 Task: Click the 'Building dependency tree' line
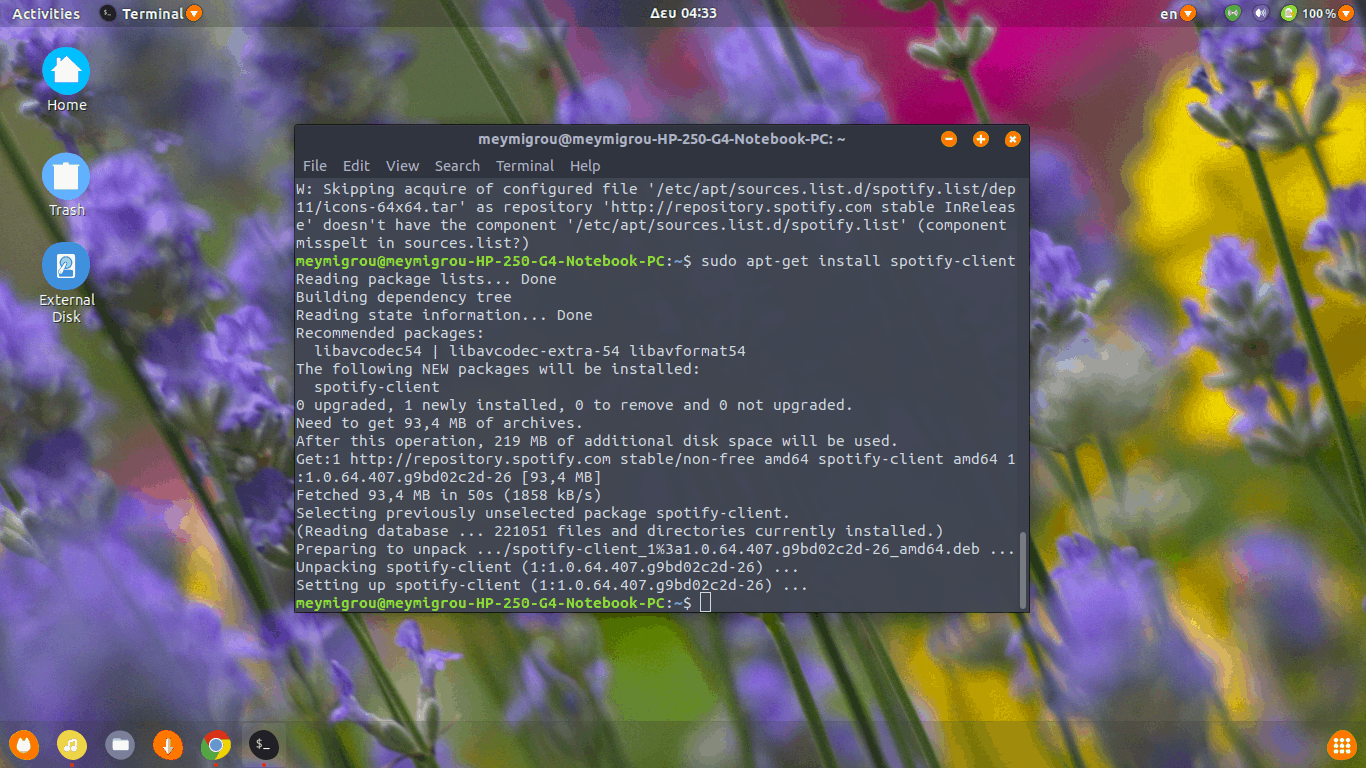pyautogui.click(x=404, y=297)
